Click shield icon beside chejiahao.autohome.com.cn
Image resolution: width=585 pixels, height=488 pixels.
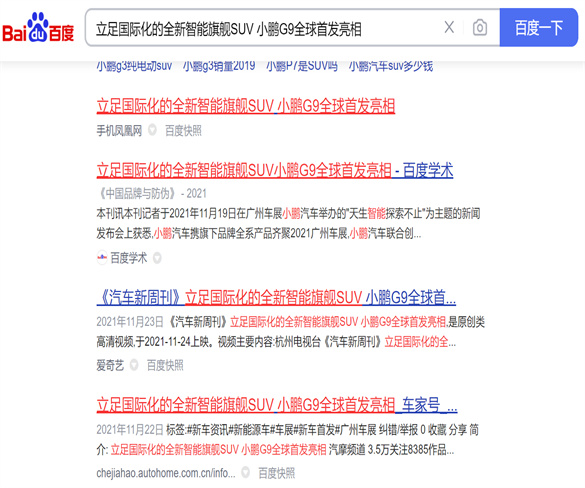click(245, 472)
